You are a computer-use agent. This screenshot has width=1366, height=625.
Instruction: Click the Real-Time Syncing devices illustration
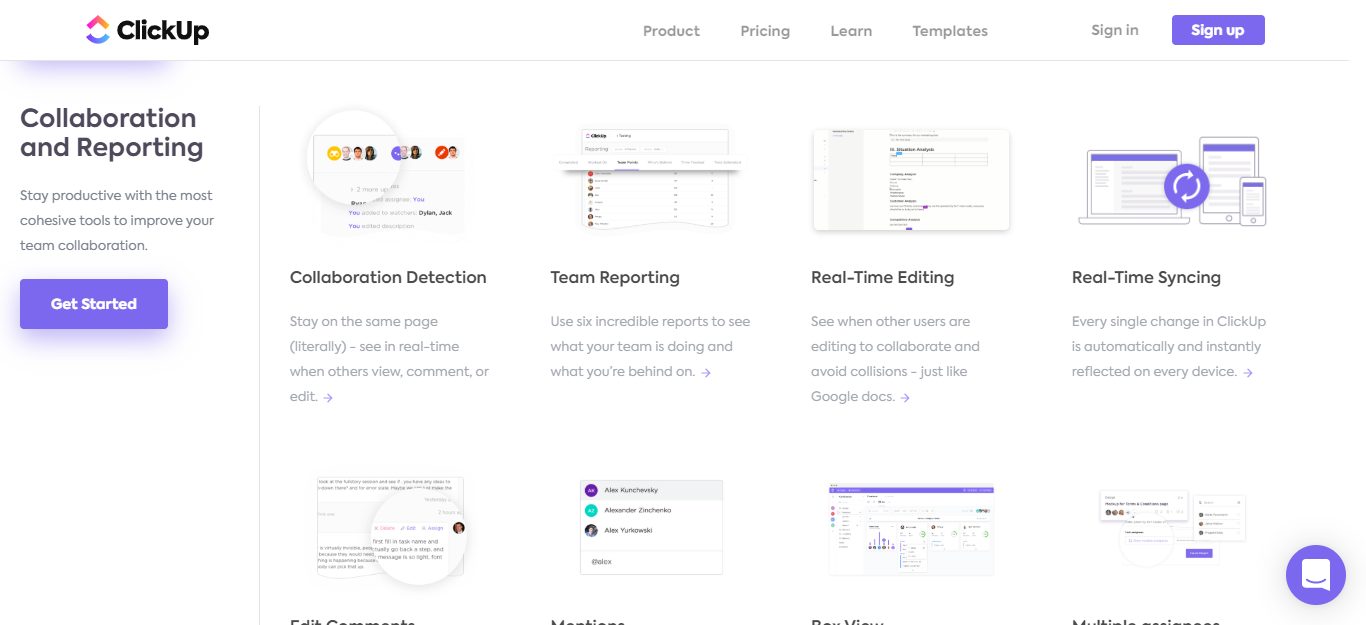pyautogui.click(x=1172, y=181)
